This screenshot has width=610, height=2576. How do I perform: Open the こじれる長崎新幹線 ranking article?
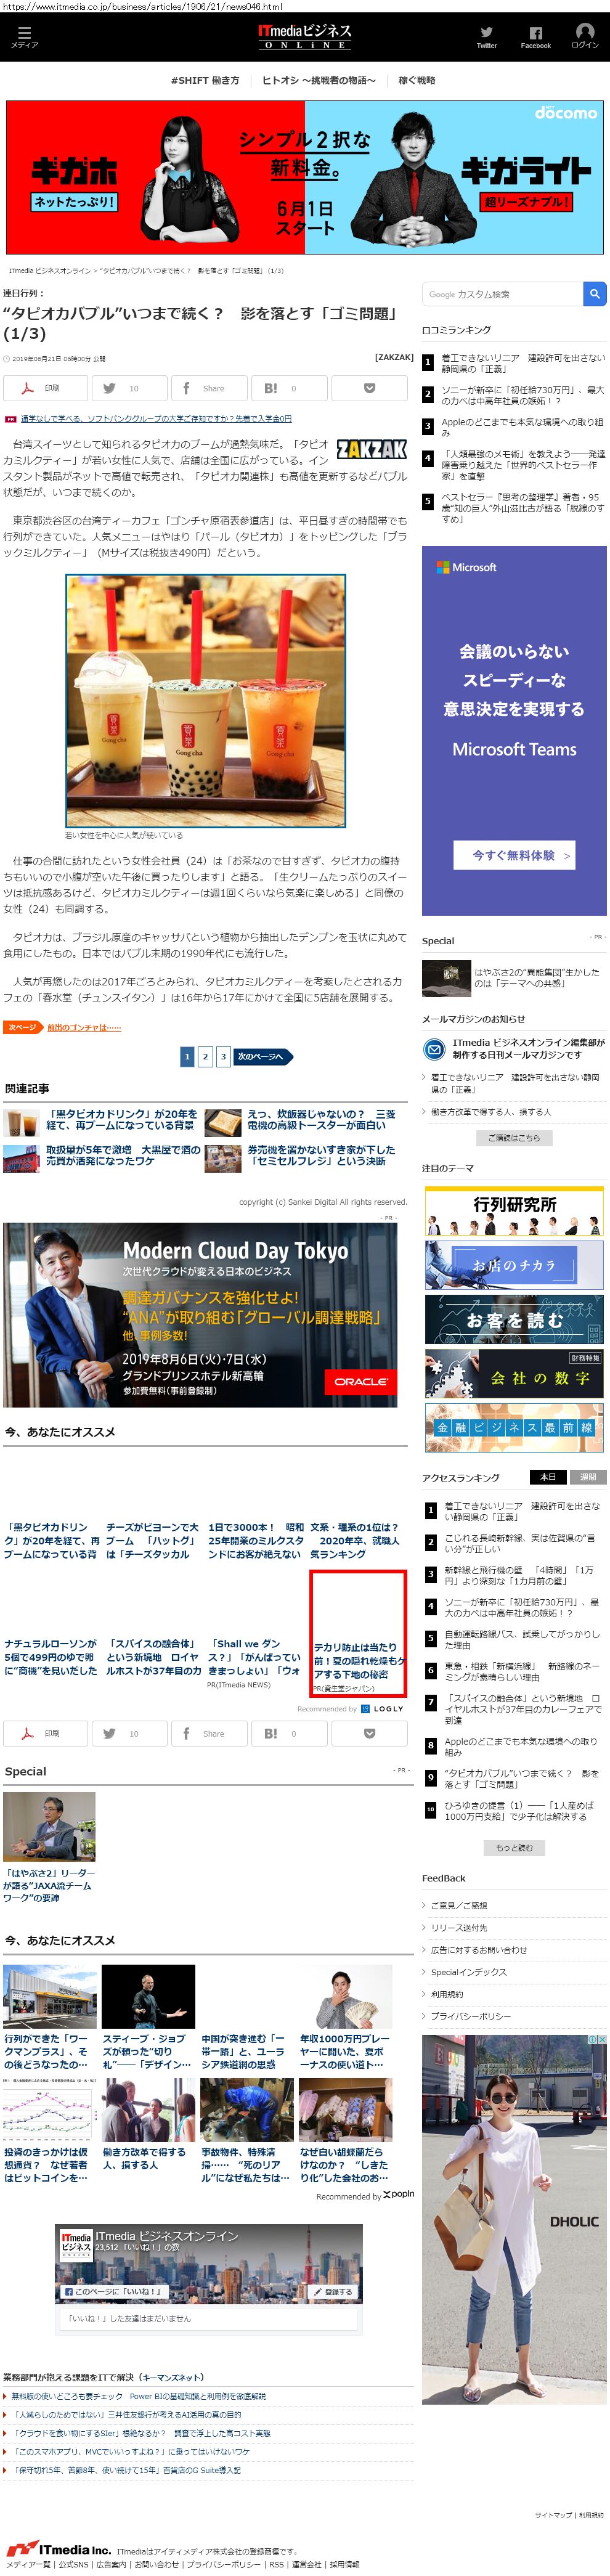[520, 1543]
